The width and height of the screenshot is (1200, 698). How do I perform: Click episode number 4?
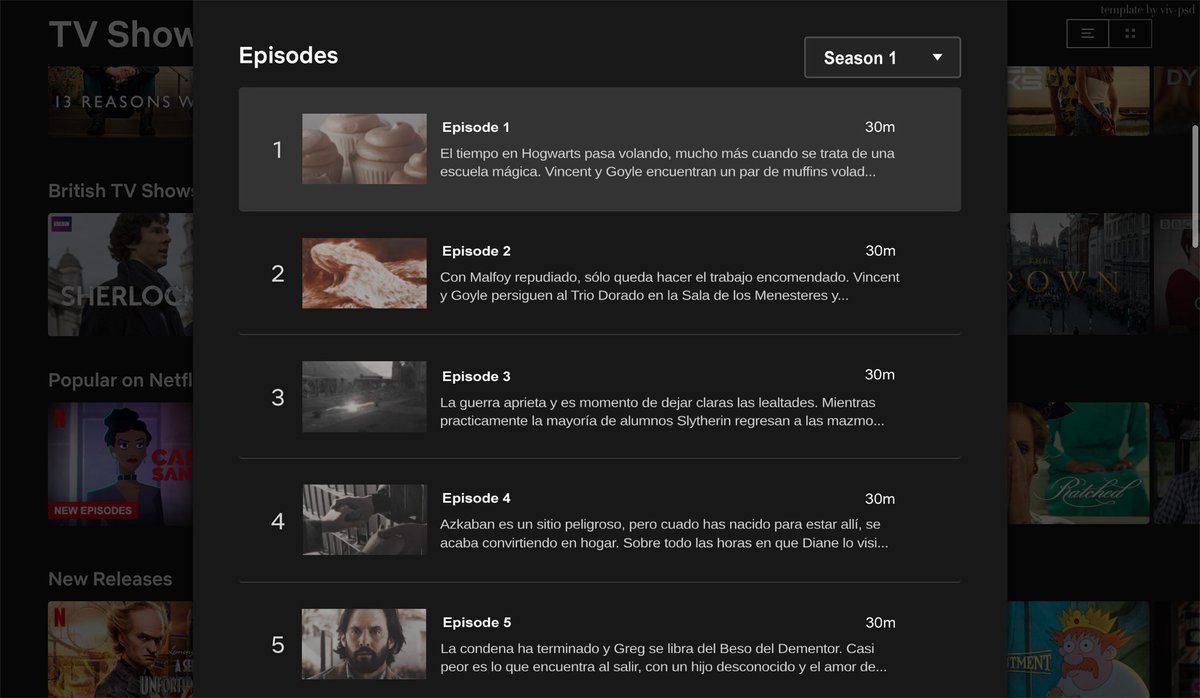coord(278,521)
